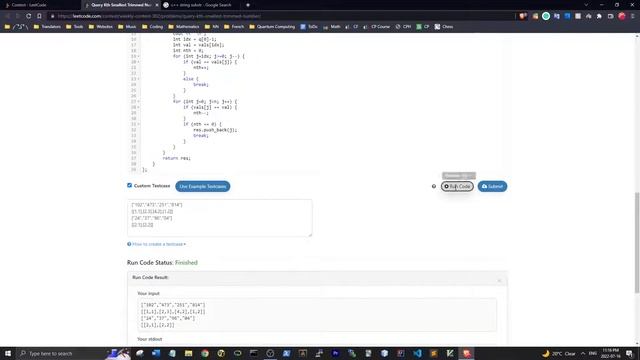640x360 pixels.
Task: Open a new browser tab with plus button
Action: pos(248,5)
